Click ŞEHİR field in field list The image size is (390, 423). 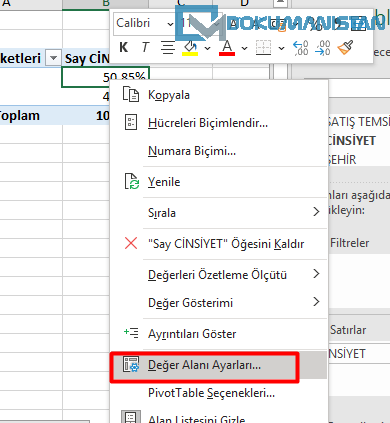coord(343,160)
